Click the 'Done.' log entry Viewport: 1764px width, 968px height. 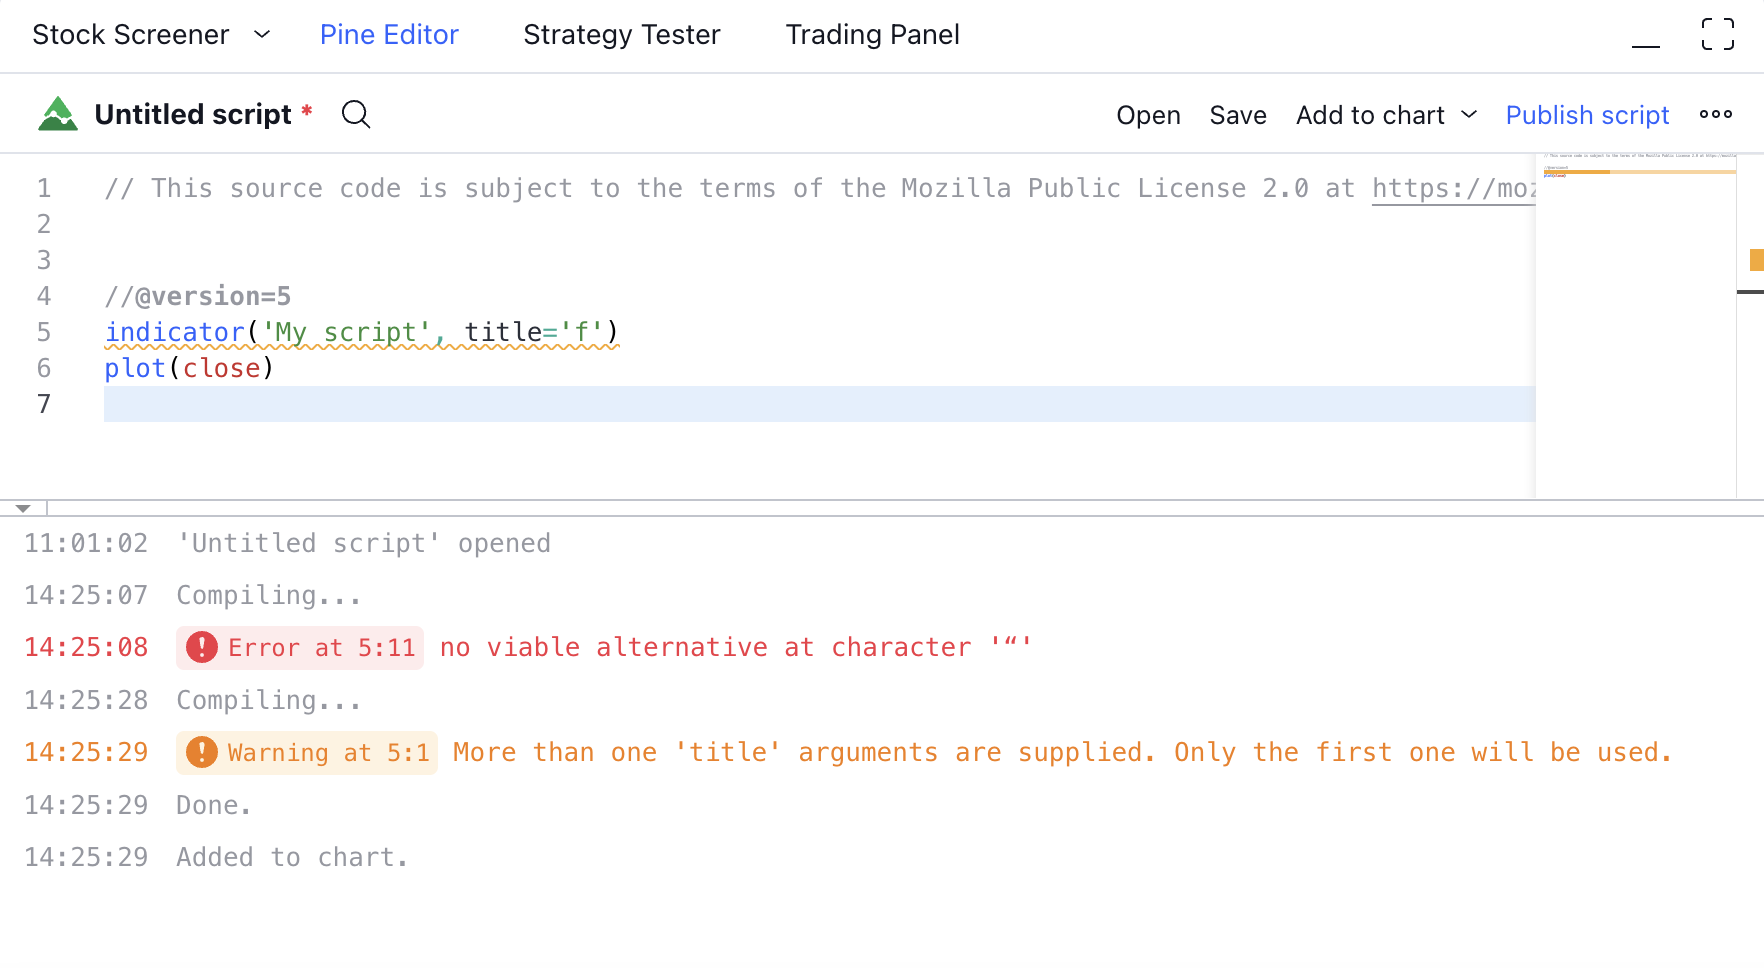click(x=214, y=806)
